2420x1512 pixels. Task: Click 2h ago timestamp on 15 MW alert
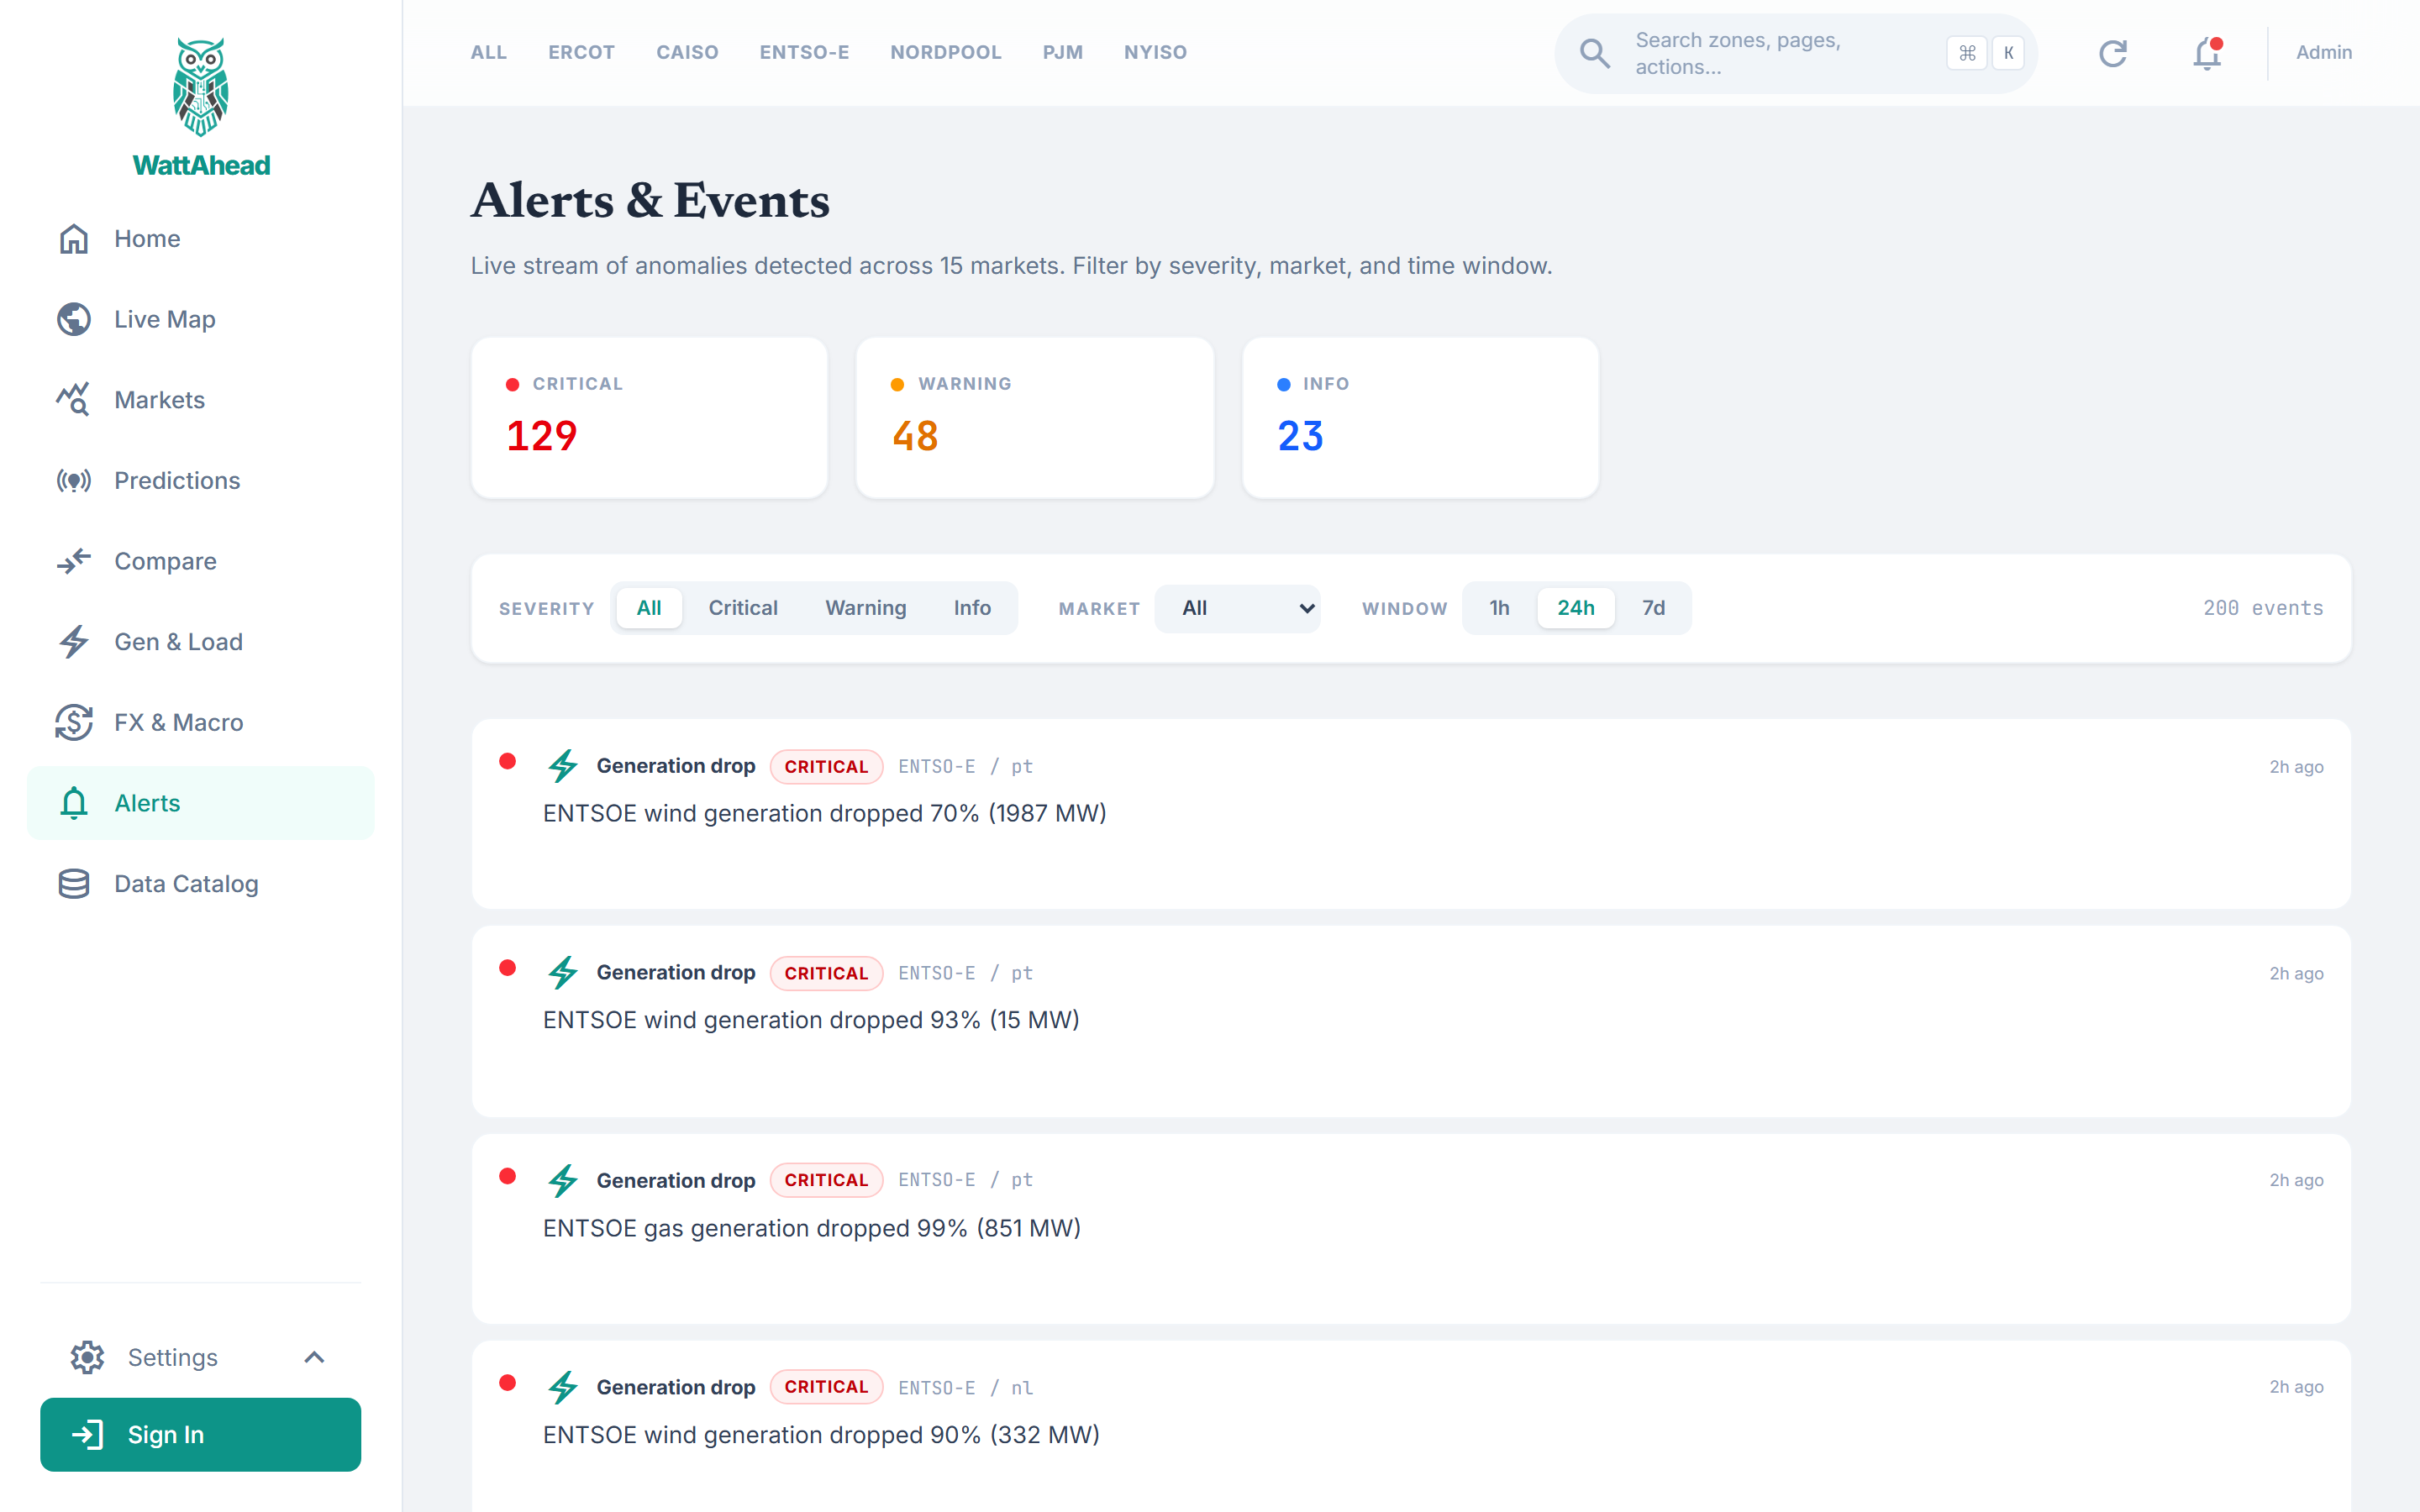point(2296,974)
